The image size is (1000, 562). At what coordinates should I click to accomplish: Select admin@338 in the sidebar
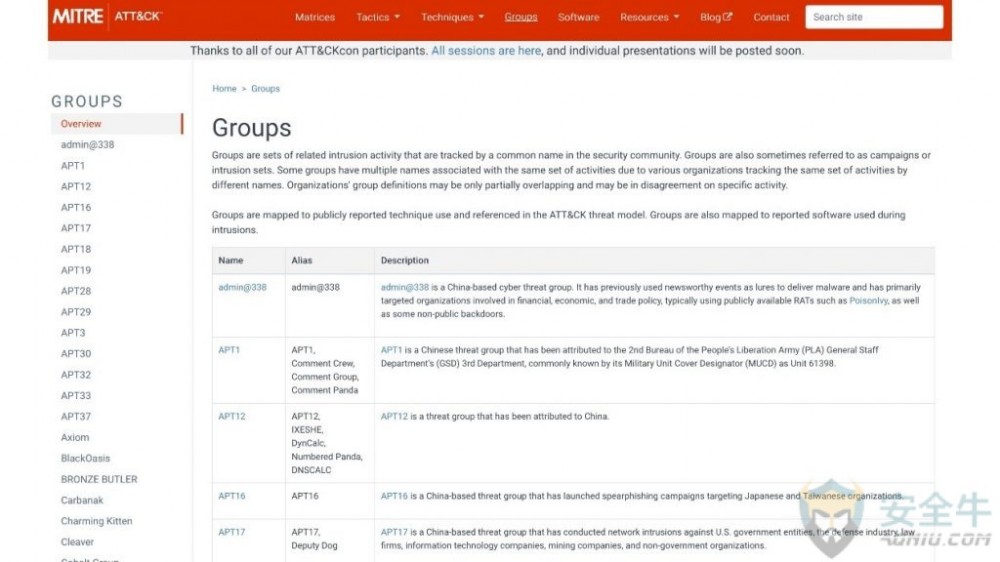point(87,145)
